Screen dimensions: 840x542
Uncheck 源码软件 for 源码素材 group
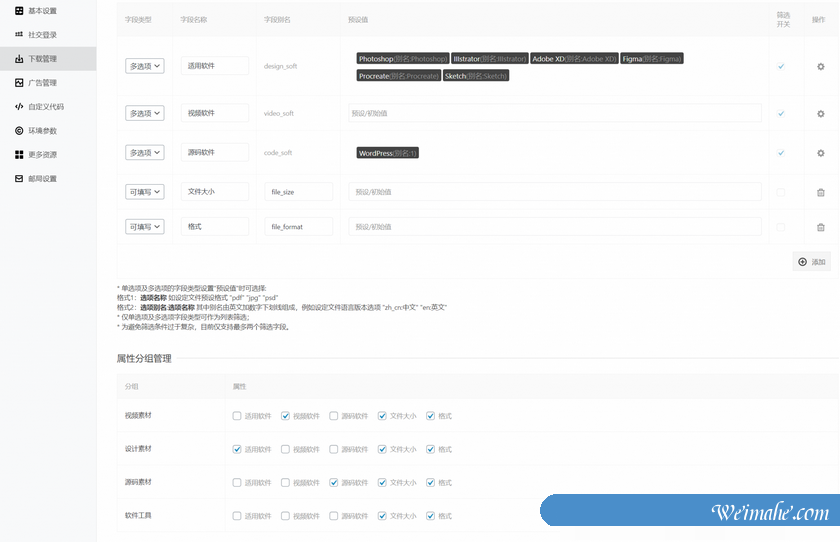[334, 483]
